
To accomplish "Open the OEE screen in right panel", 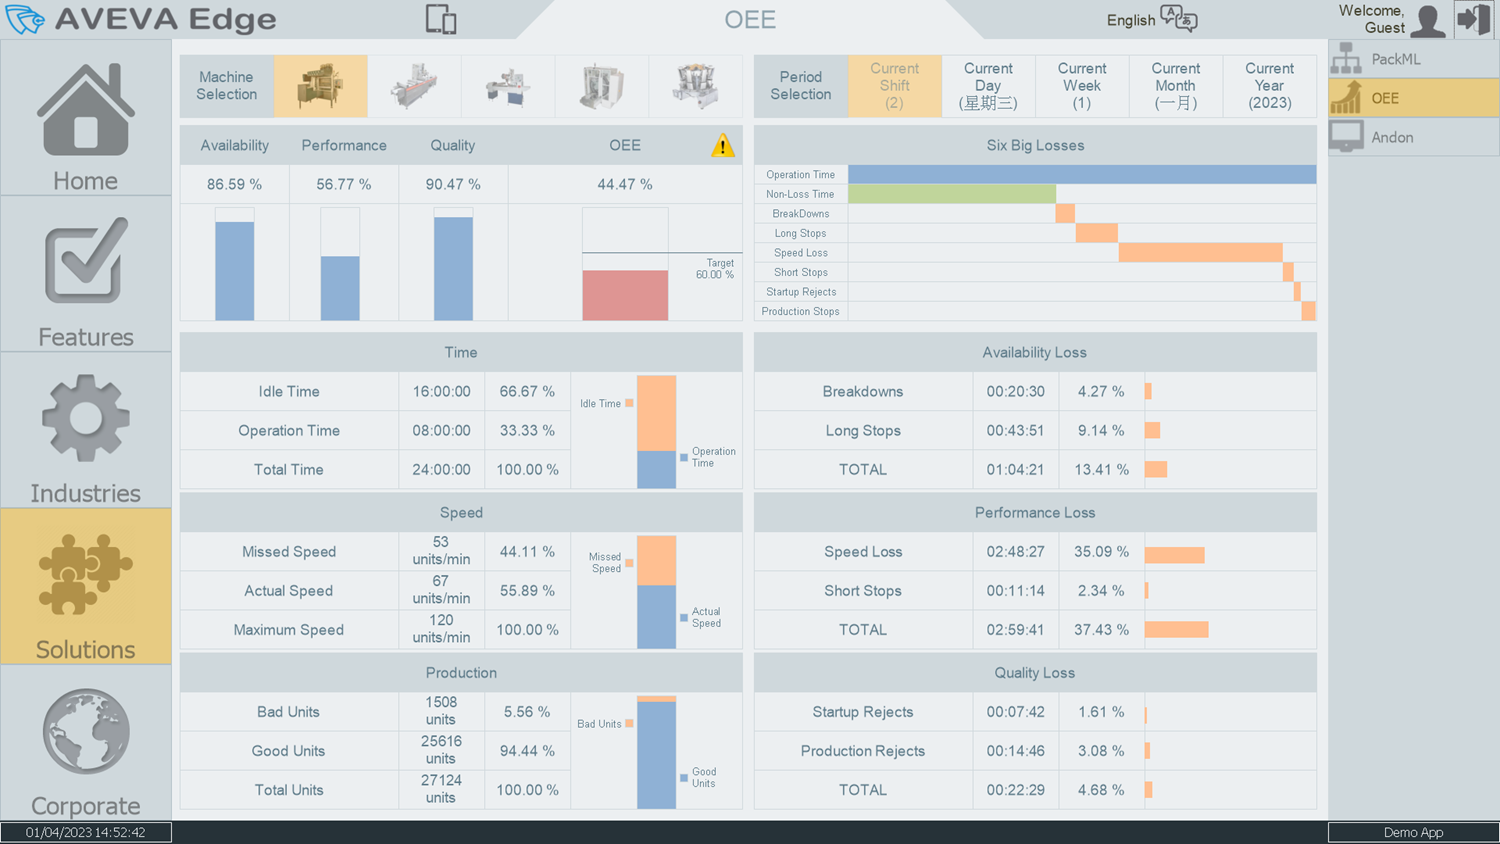I will [x=1414, y=98].
